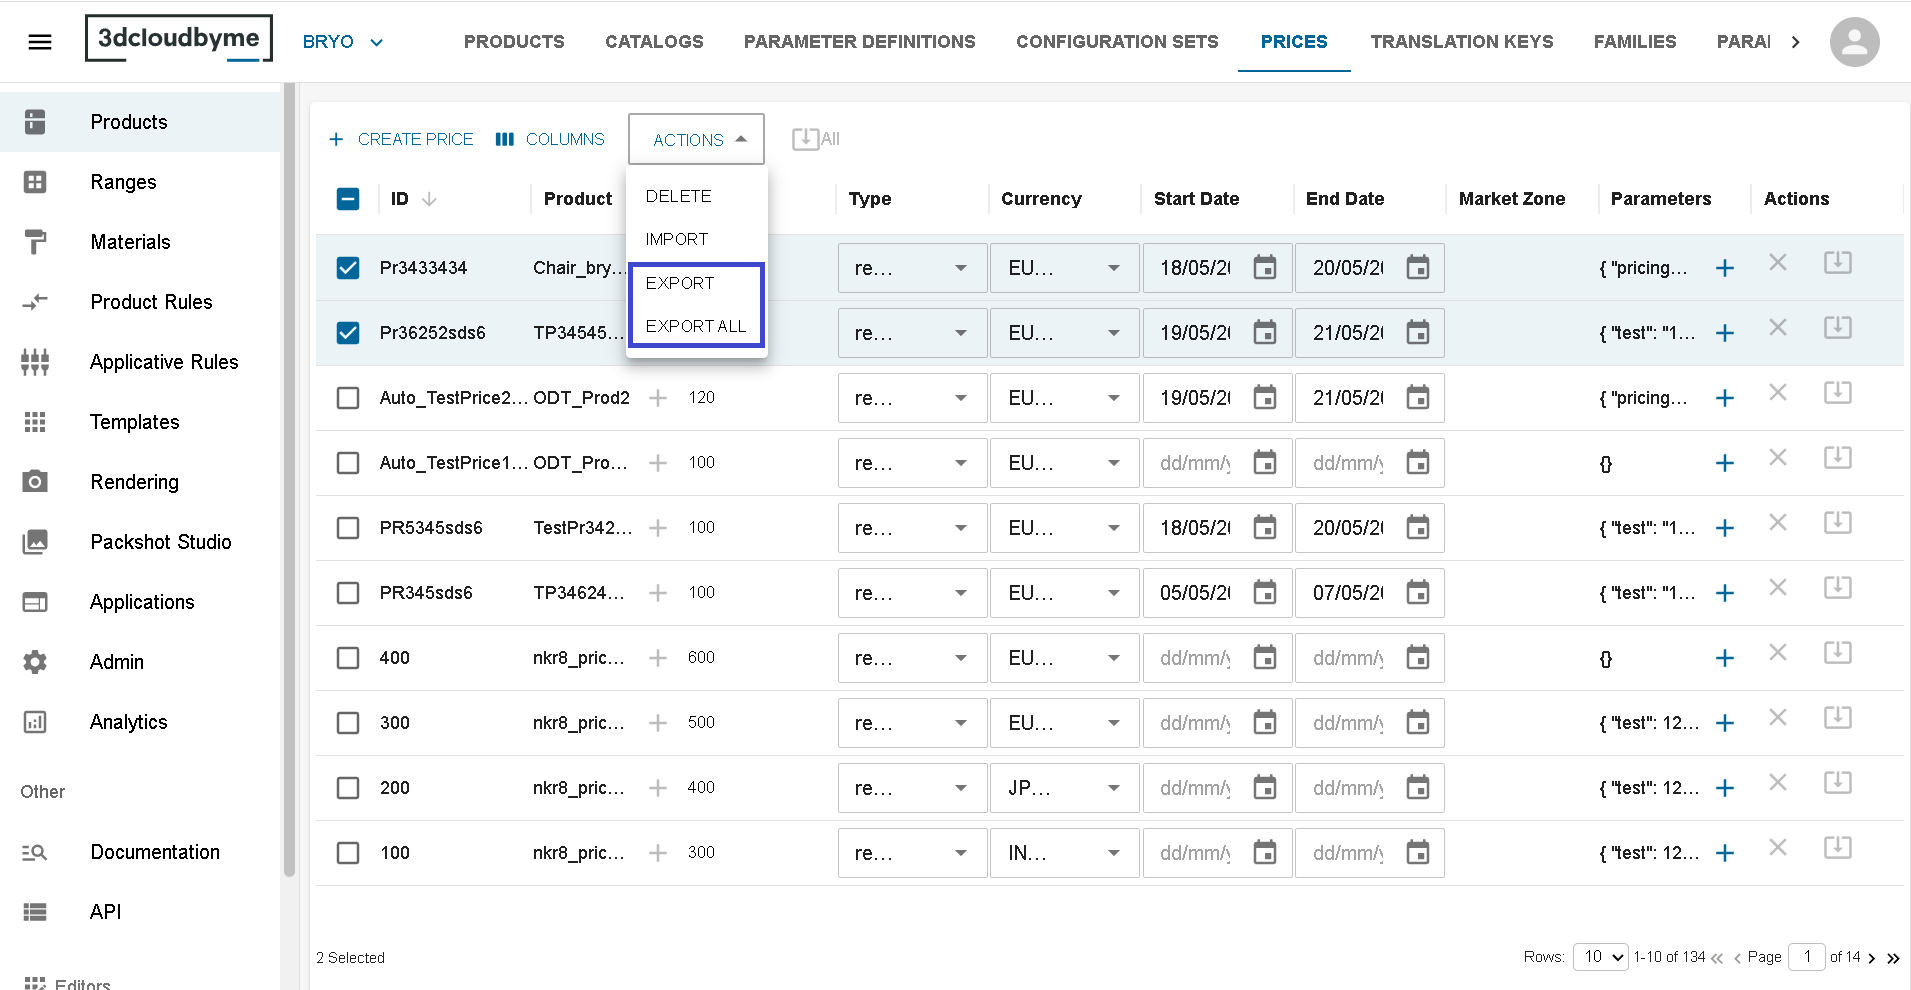1911x990 pixels.
Task: Click the page number input field
Action: (x=1807, y=957)
